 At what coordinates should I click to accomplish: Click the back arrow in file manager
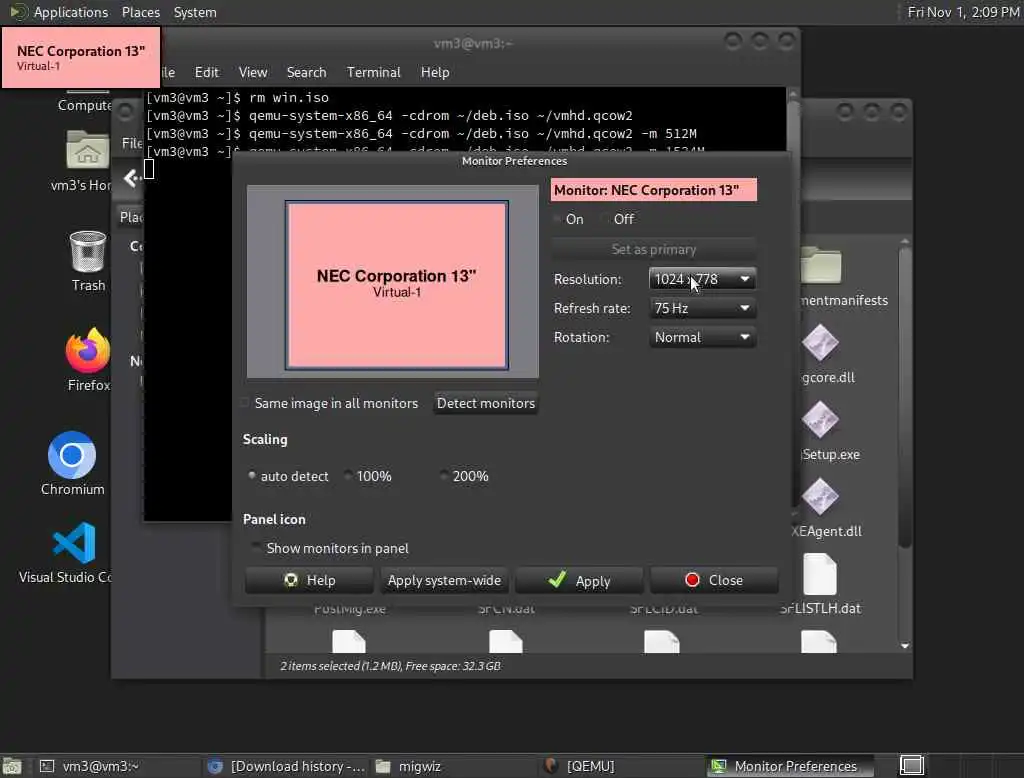click(x=133, y=178)
